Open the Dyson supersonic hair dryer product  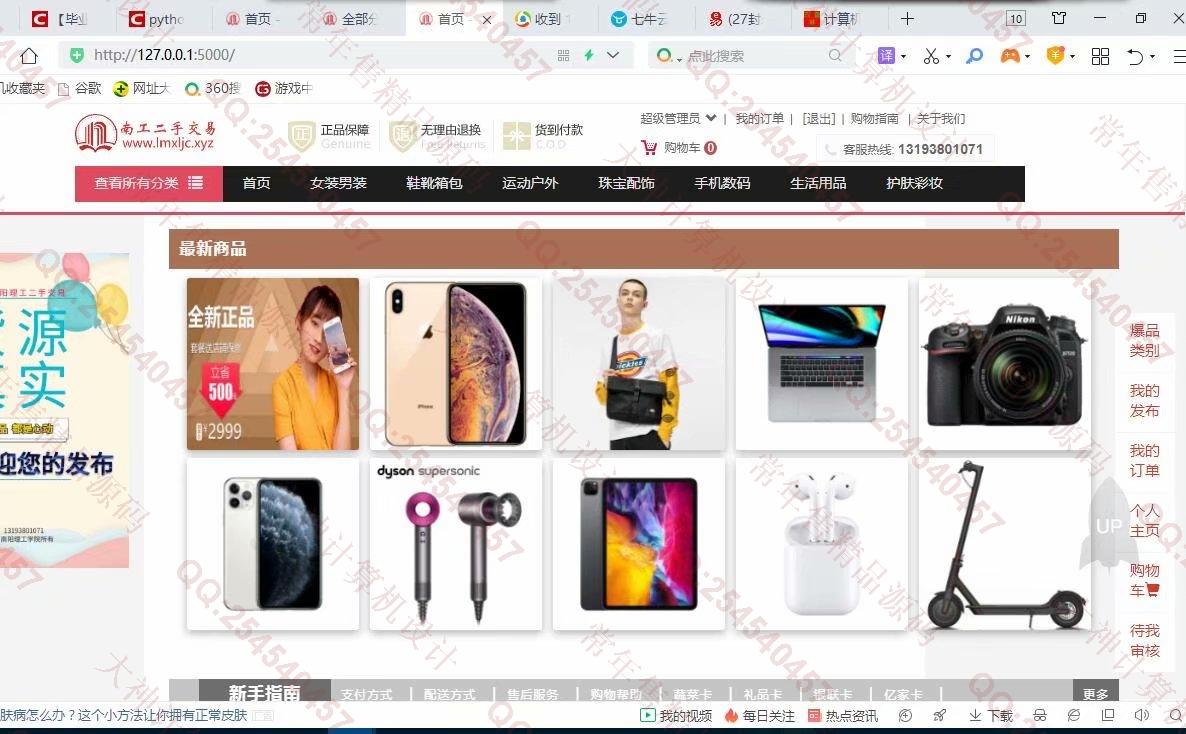tap(455, 544)
